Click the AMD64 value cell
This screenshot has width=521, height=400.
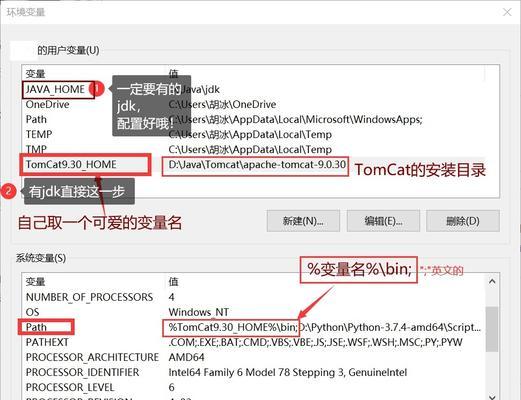[x=186, y=357]
